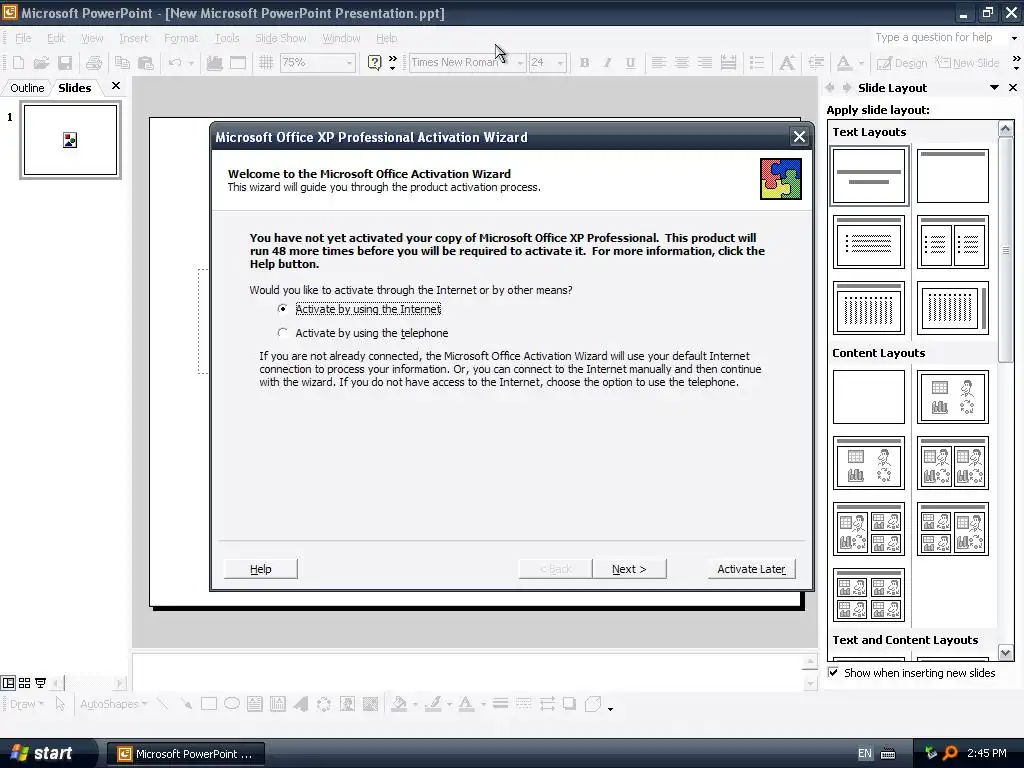Open the Times New Roman font dropdown

click(520, 63)
